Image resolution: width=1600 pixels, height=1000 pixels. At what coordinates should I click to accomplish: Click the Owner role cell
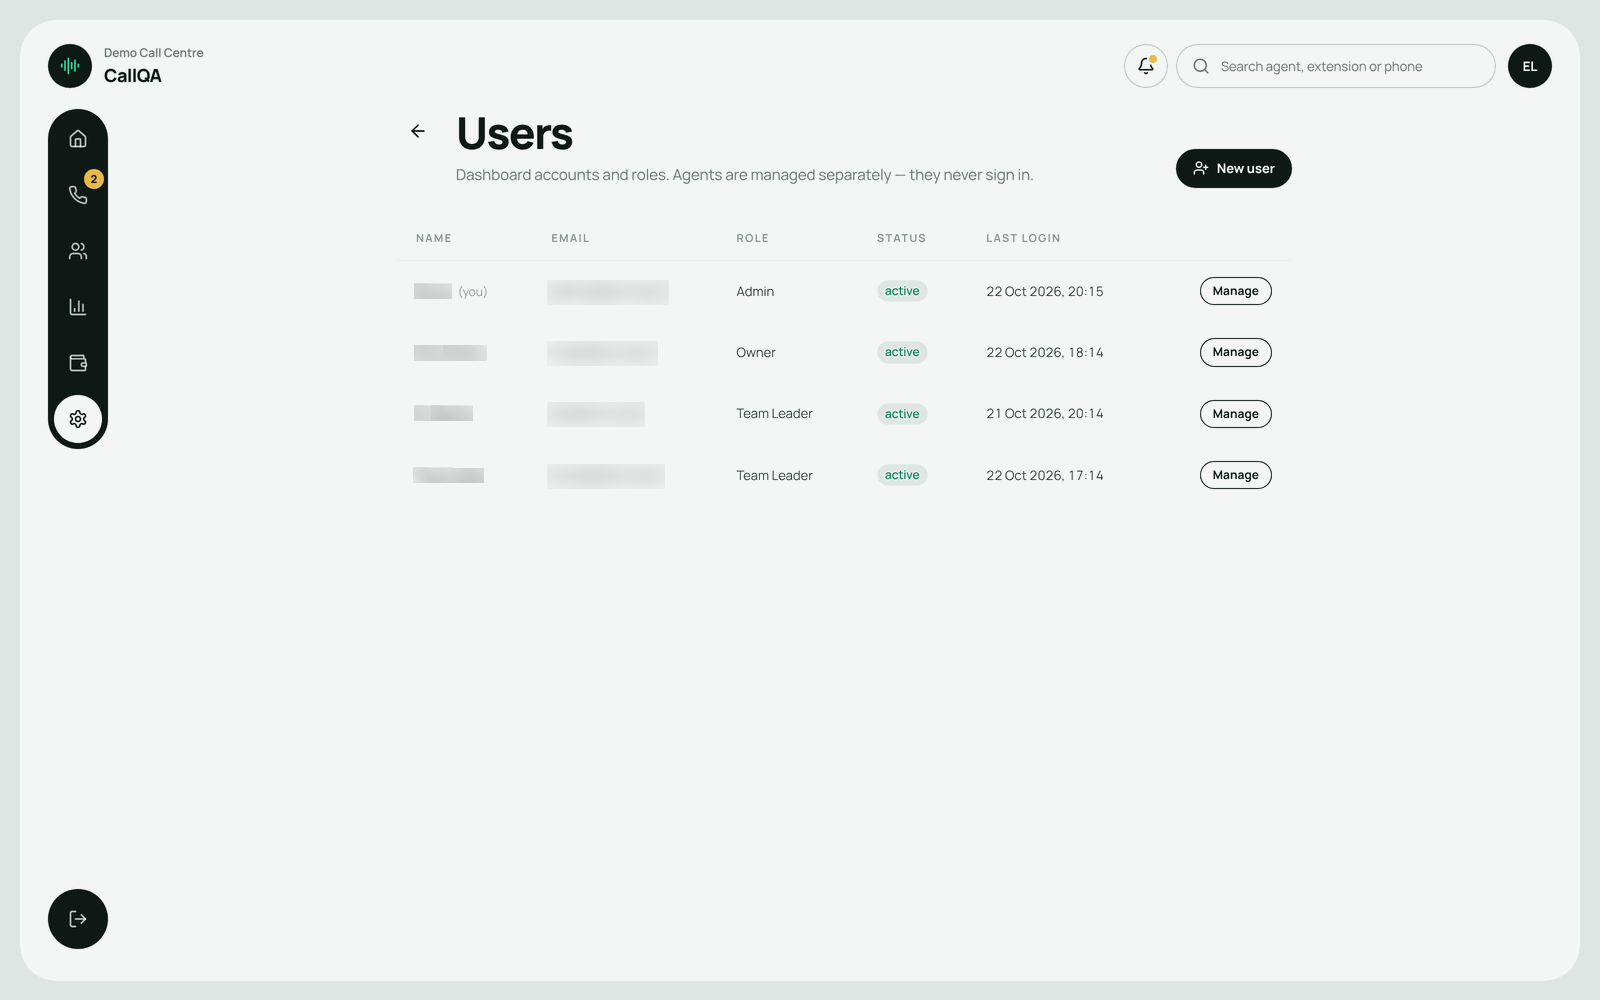coord(756,352)
